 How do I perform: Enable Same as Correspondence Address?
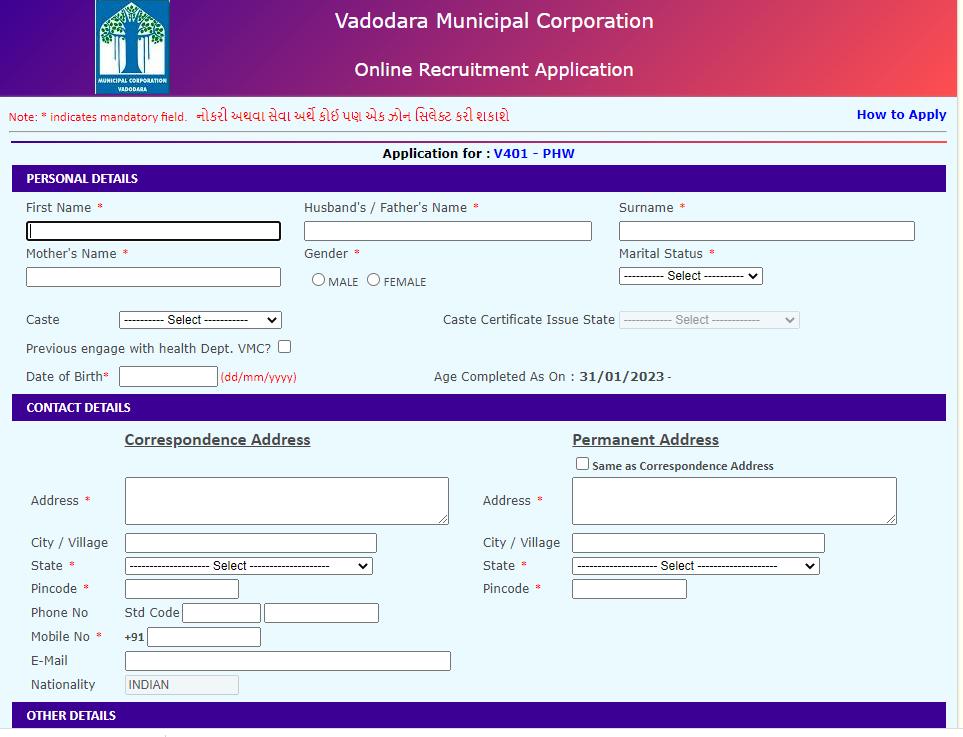click(x=582, y=463)
